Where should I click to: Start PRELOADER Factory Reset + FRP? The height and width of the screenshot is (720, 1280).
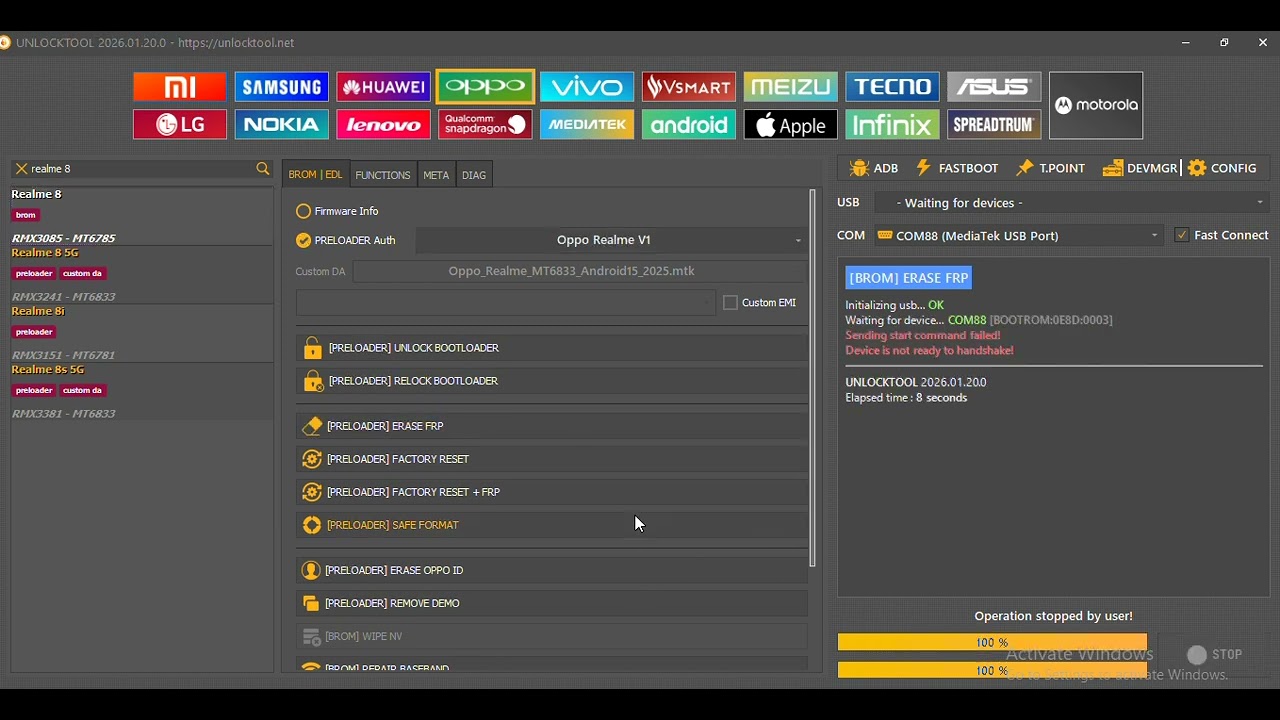(x=551, y=492)
